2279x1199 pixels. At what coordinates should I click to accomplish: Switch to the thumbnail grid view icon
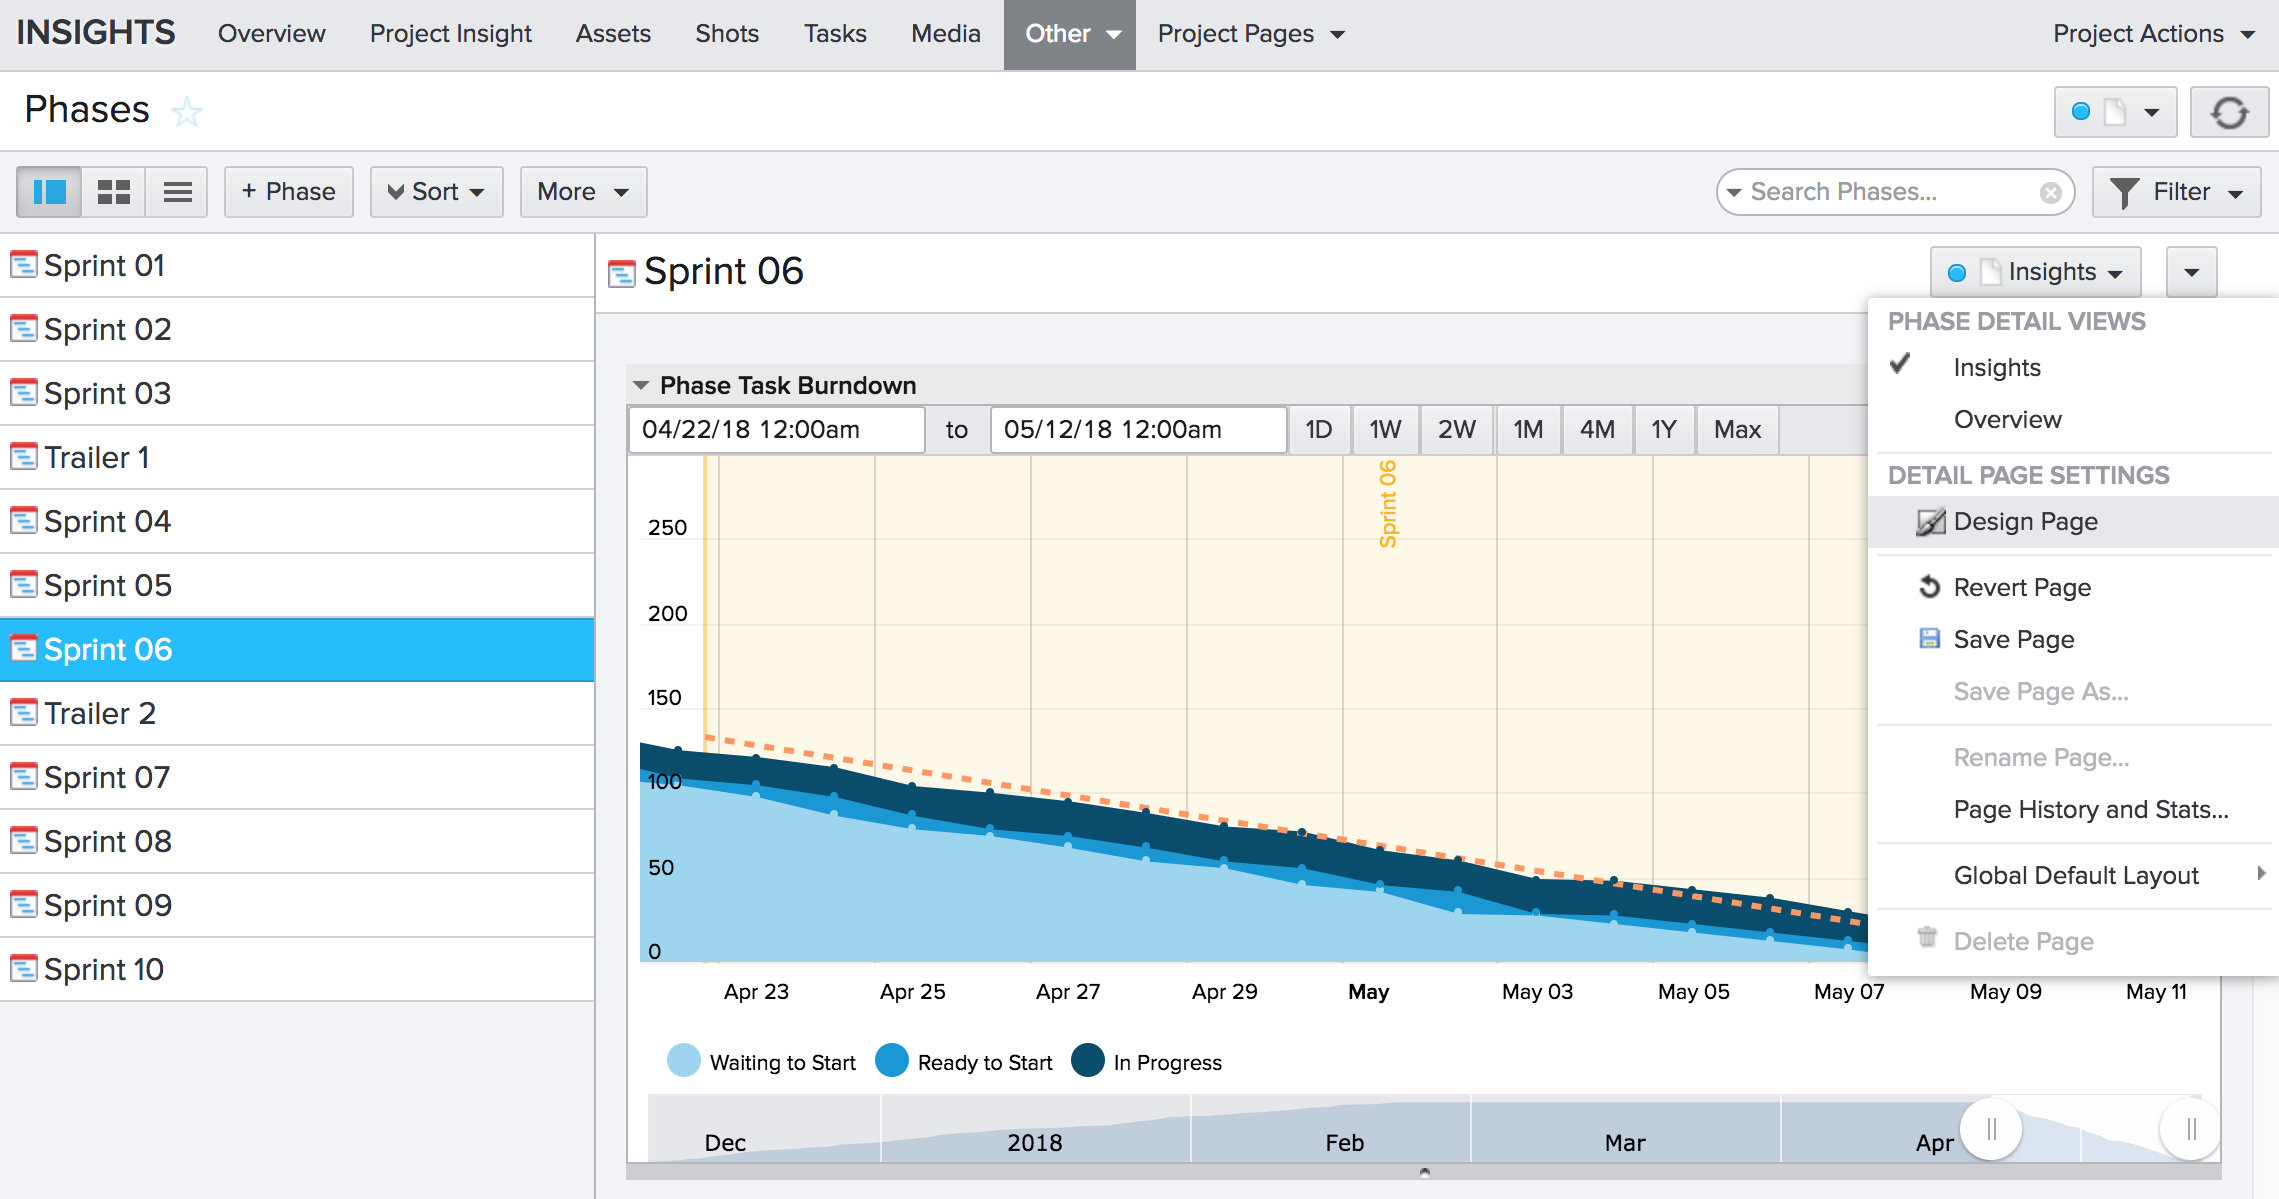(x=113, y=192)
